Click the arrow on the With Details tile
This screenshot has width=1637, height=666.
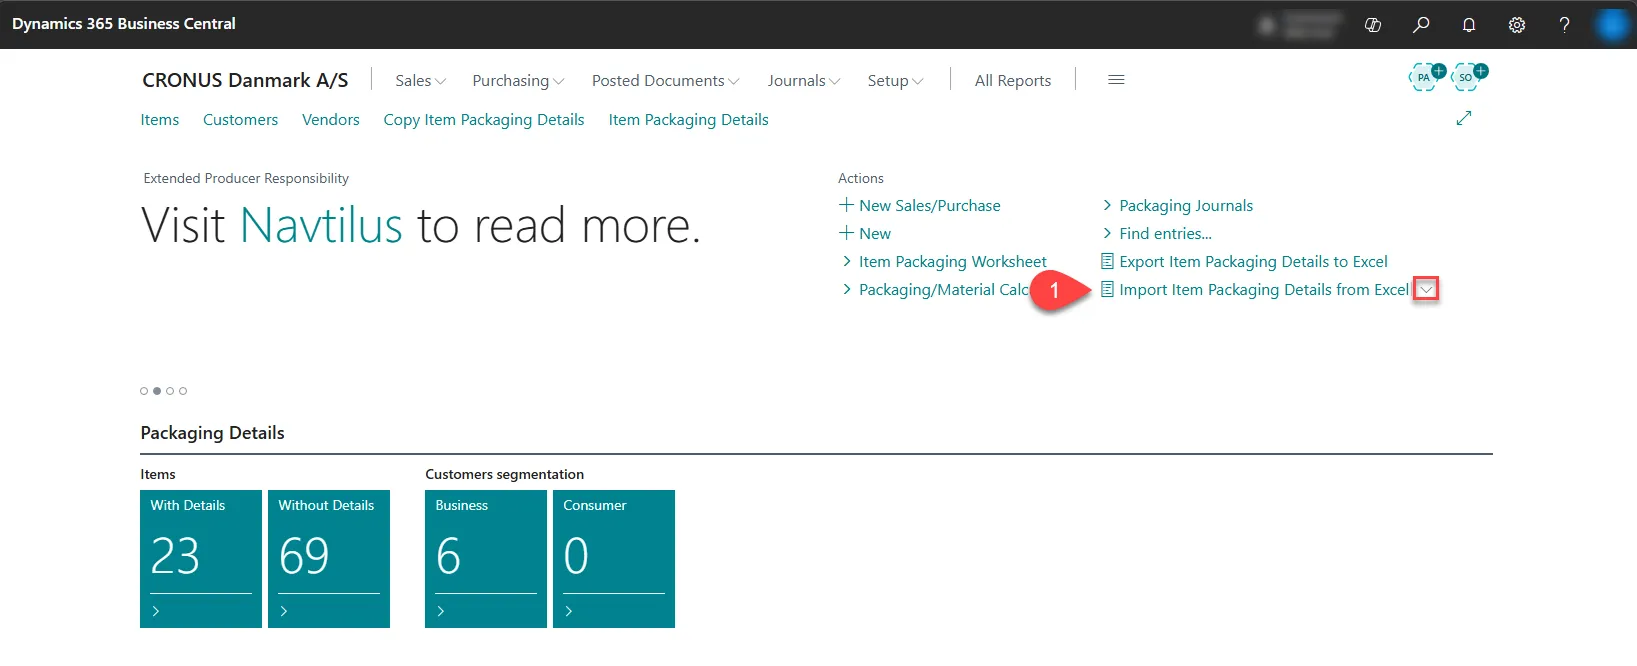156,611
